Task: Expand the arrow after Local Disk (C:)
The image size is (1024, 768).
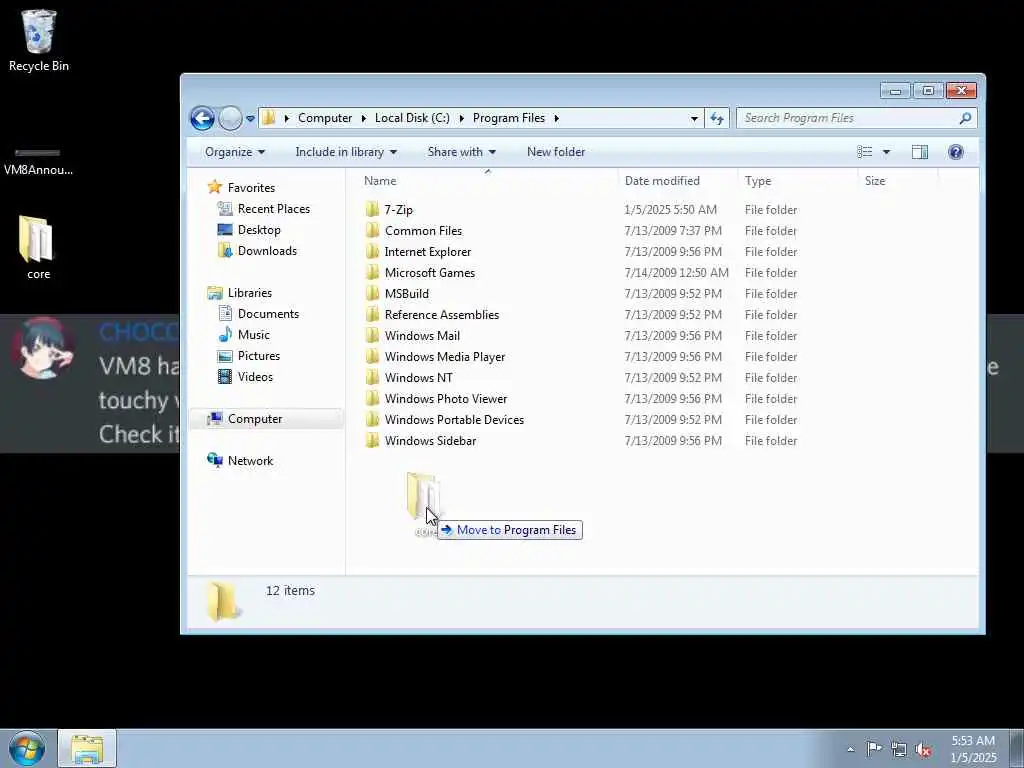Action: point(462,118)
